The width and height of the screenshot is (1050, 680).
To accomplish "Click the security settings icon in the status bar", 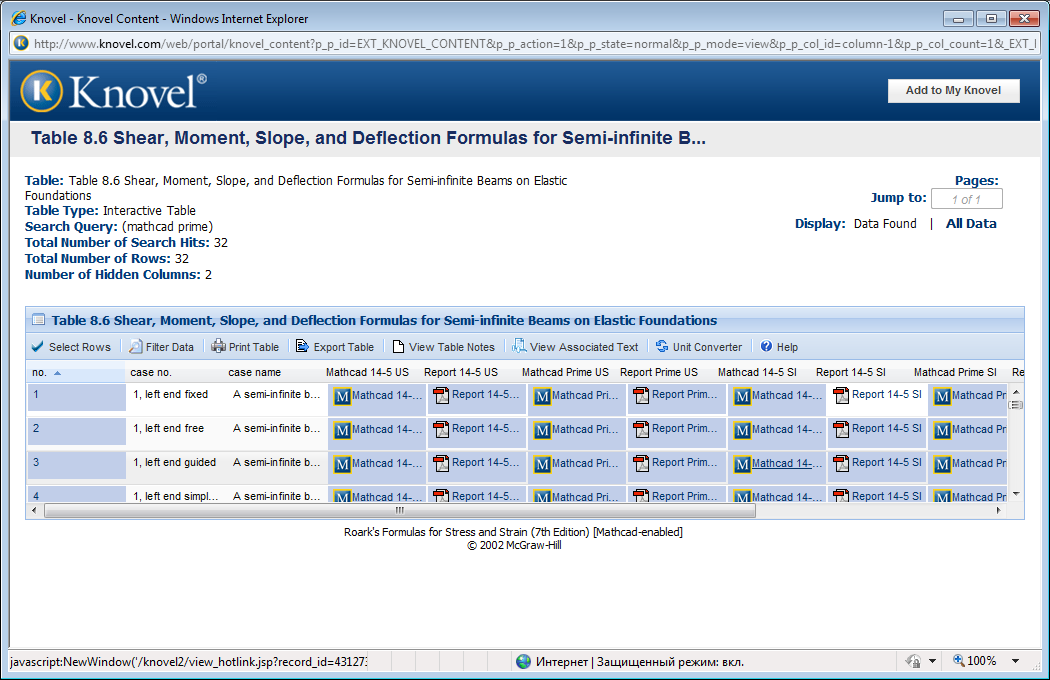I will [913, 661].
